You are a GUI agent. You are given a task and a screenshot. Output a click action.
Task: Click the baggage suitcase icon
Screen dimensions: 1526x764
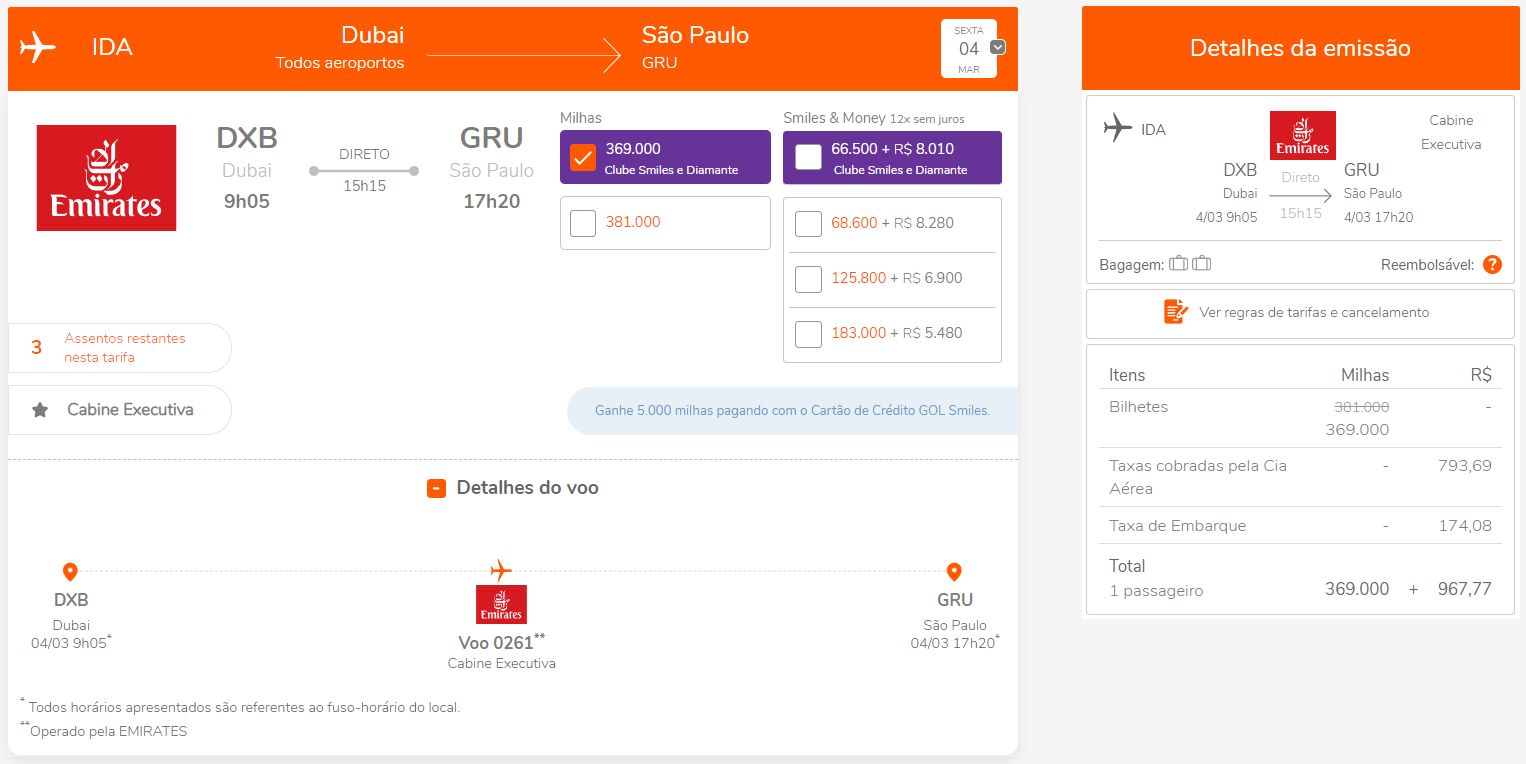point(1179,264)
